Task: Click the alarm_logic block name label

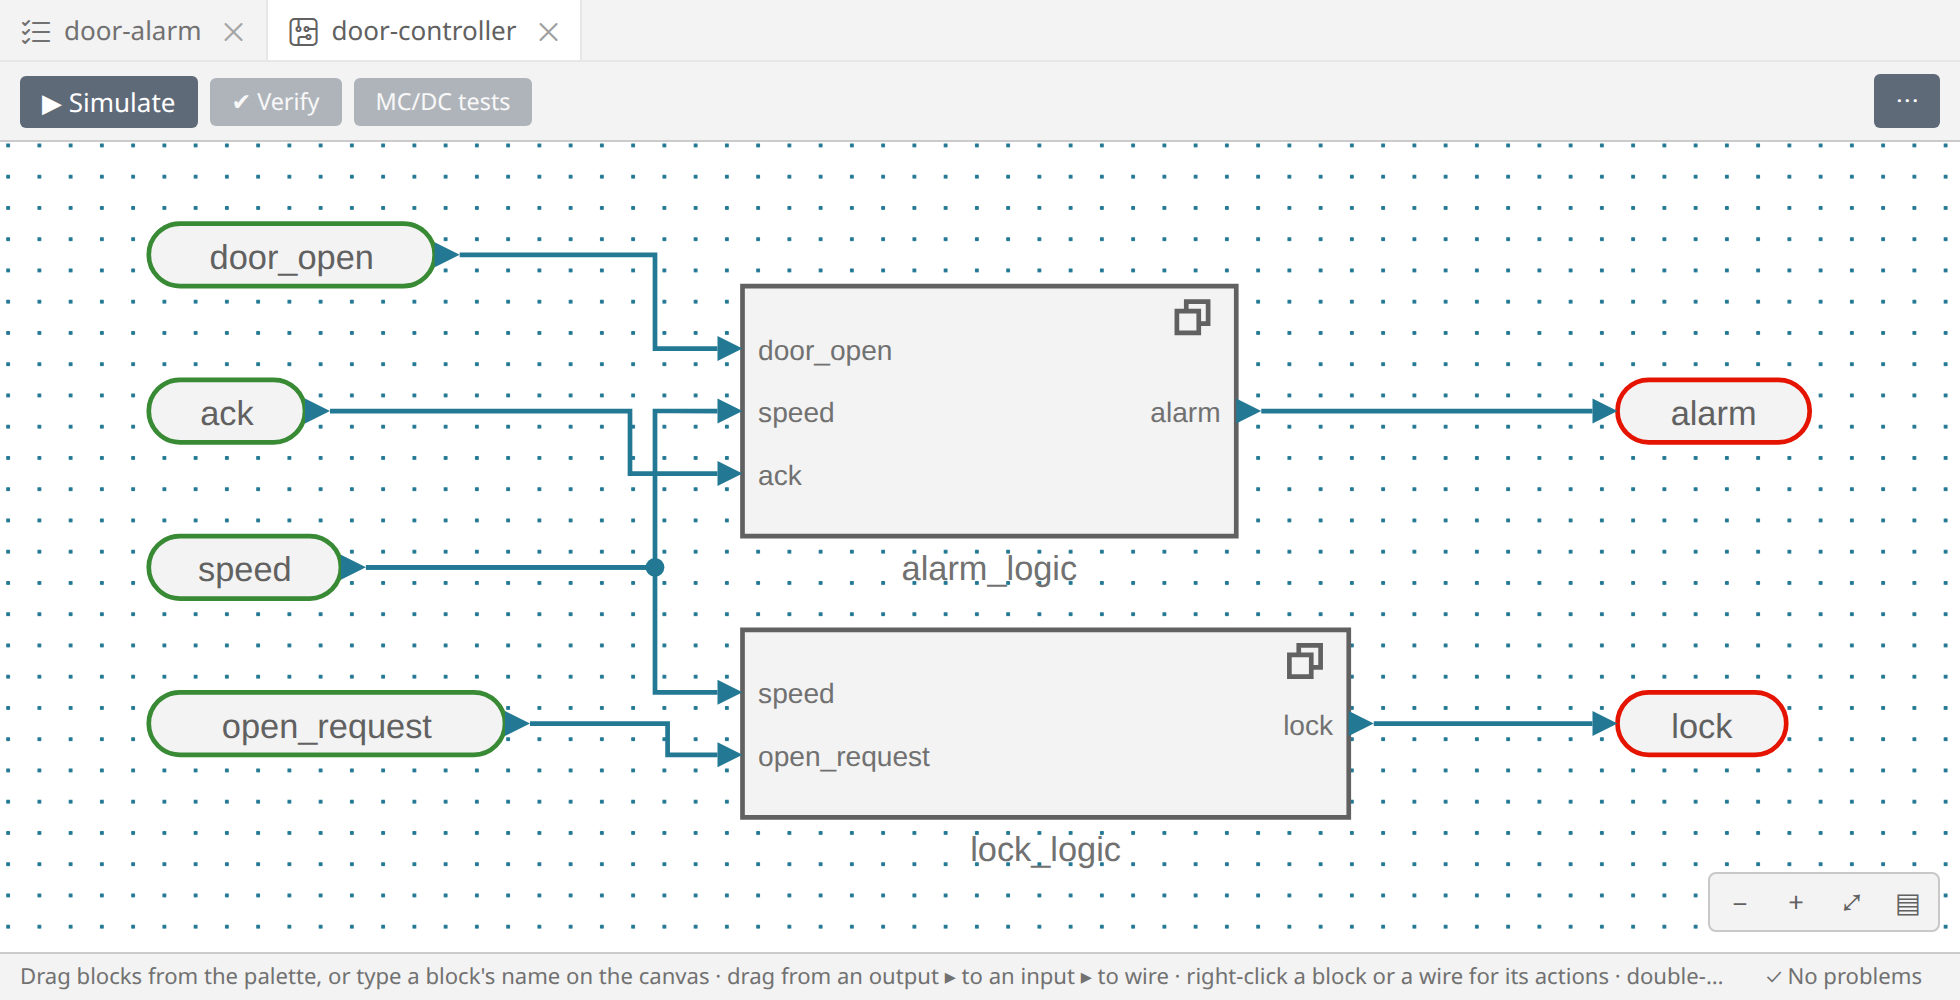Action: pos(989,569)
